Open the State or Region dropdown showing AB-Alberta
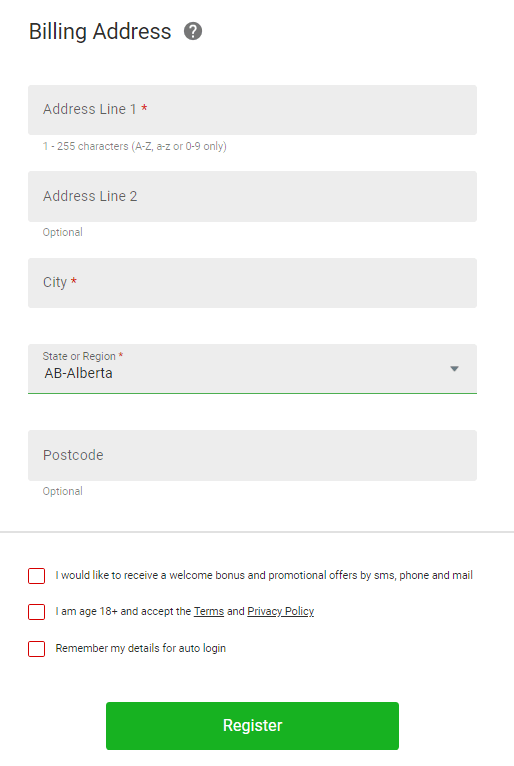This screenshot has width=514, height=766. pyautogui.click(x=252, y=369)
